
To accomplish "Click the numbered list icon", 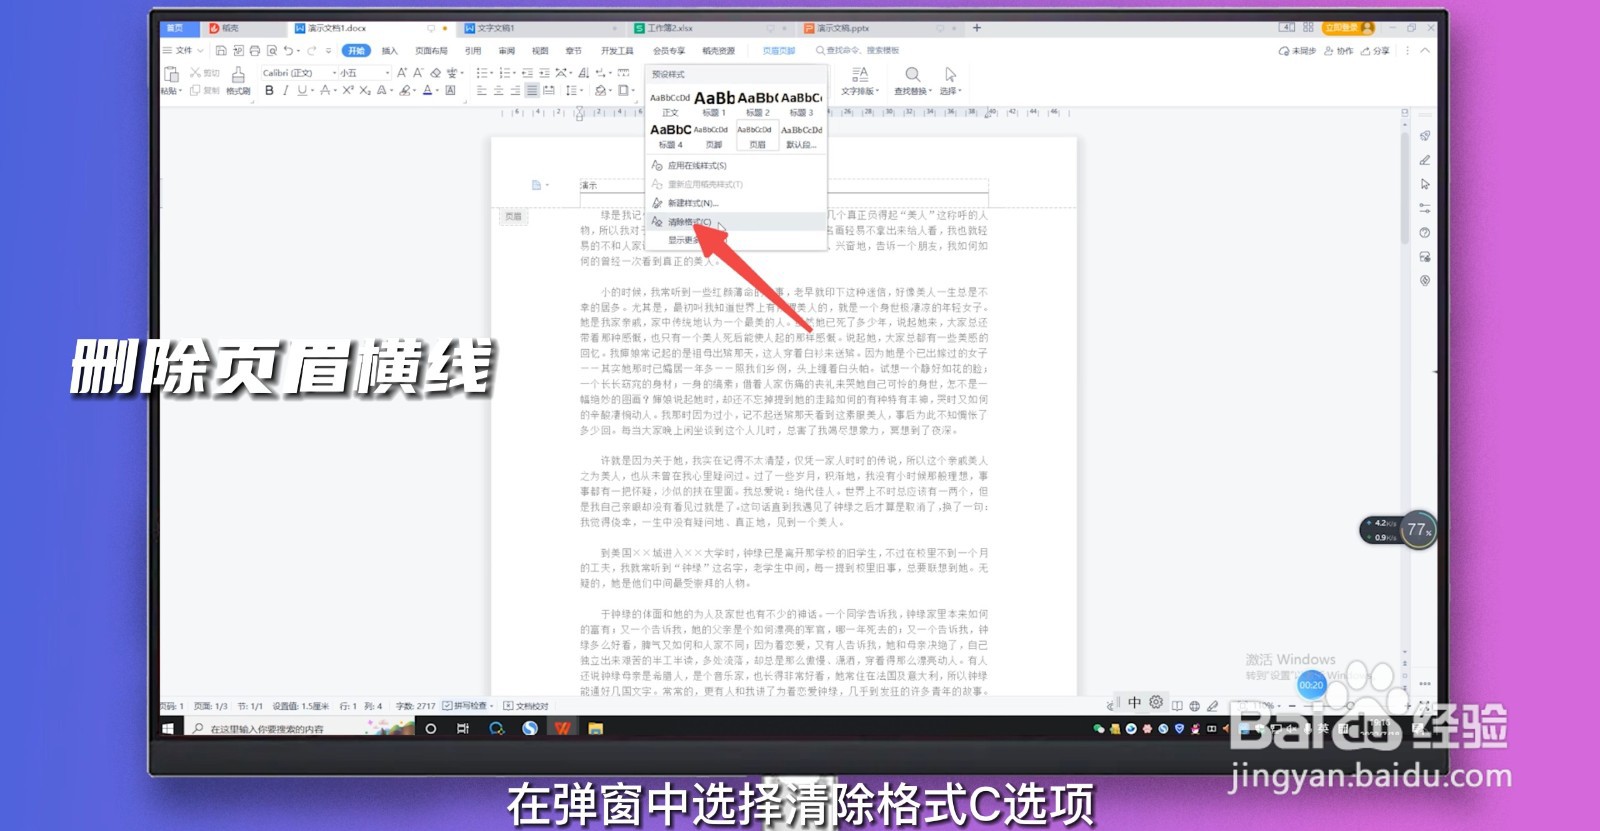I will pos(504,73).
